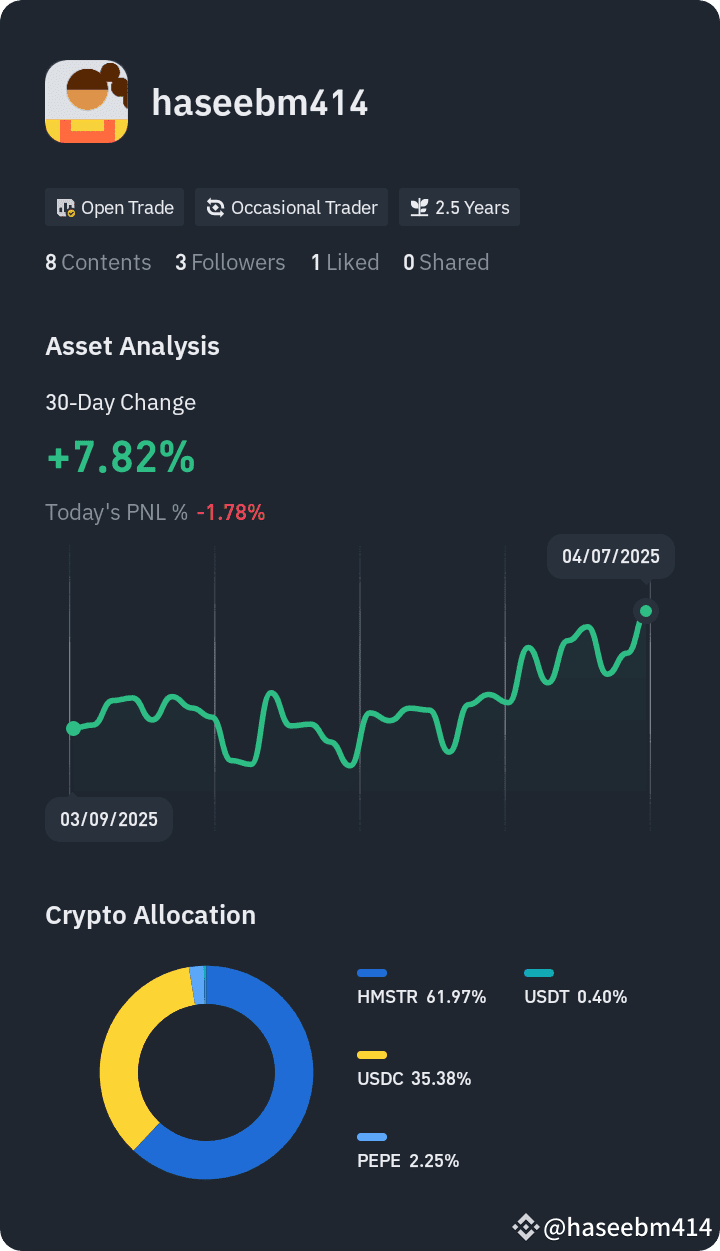Select the Occasional Trader badge

point(292,208)
